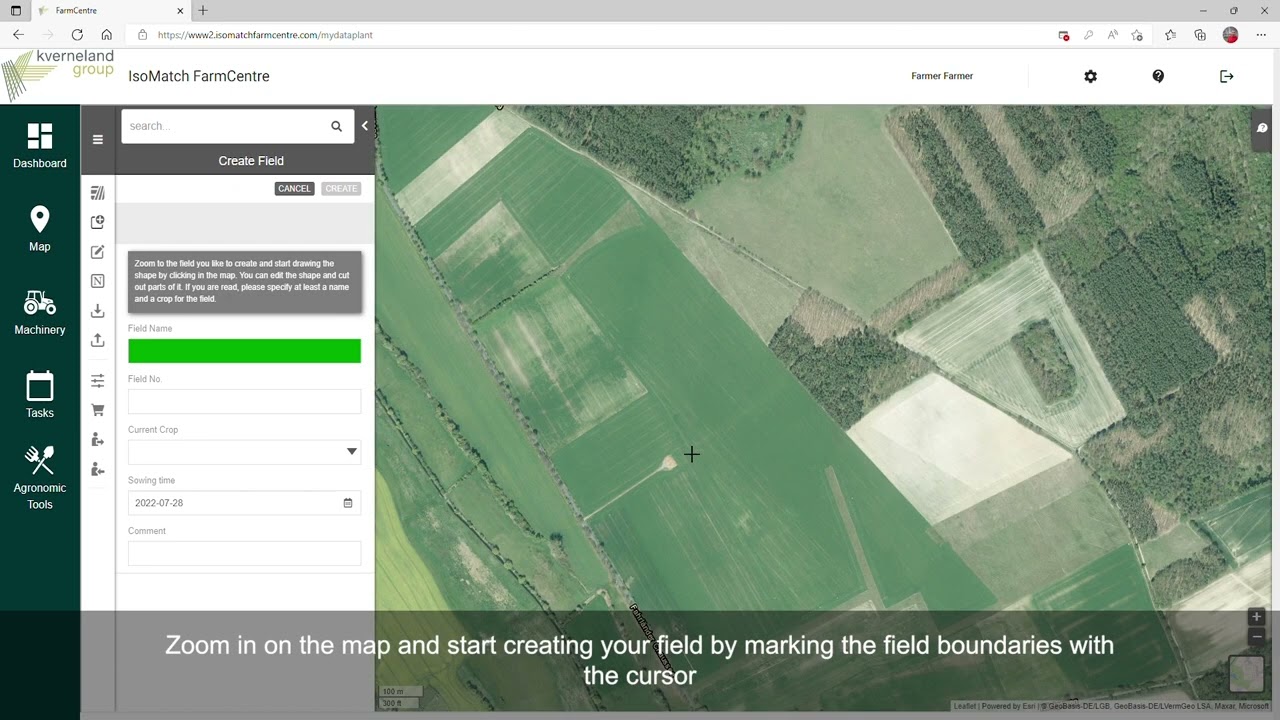
Task: Click the boxed N icon
Action: coord(98,281)
